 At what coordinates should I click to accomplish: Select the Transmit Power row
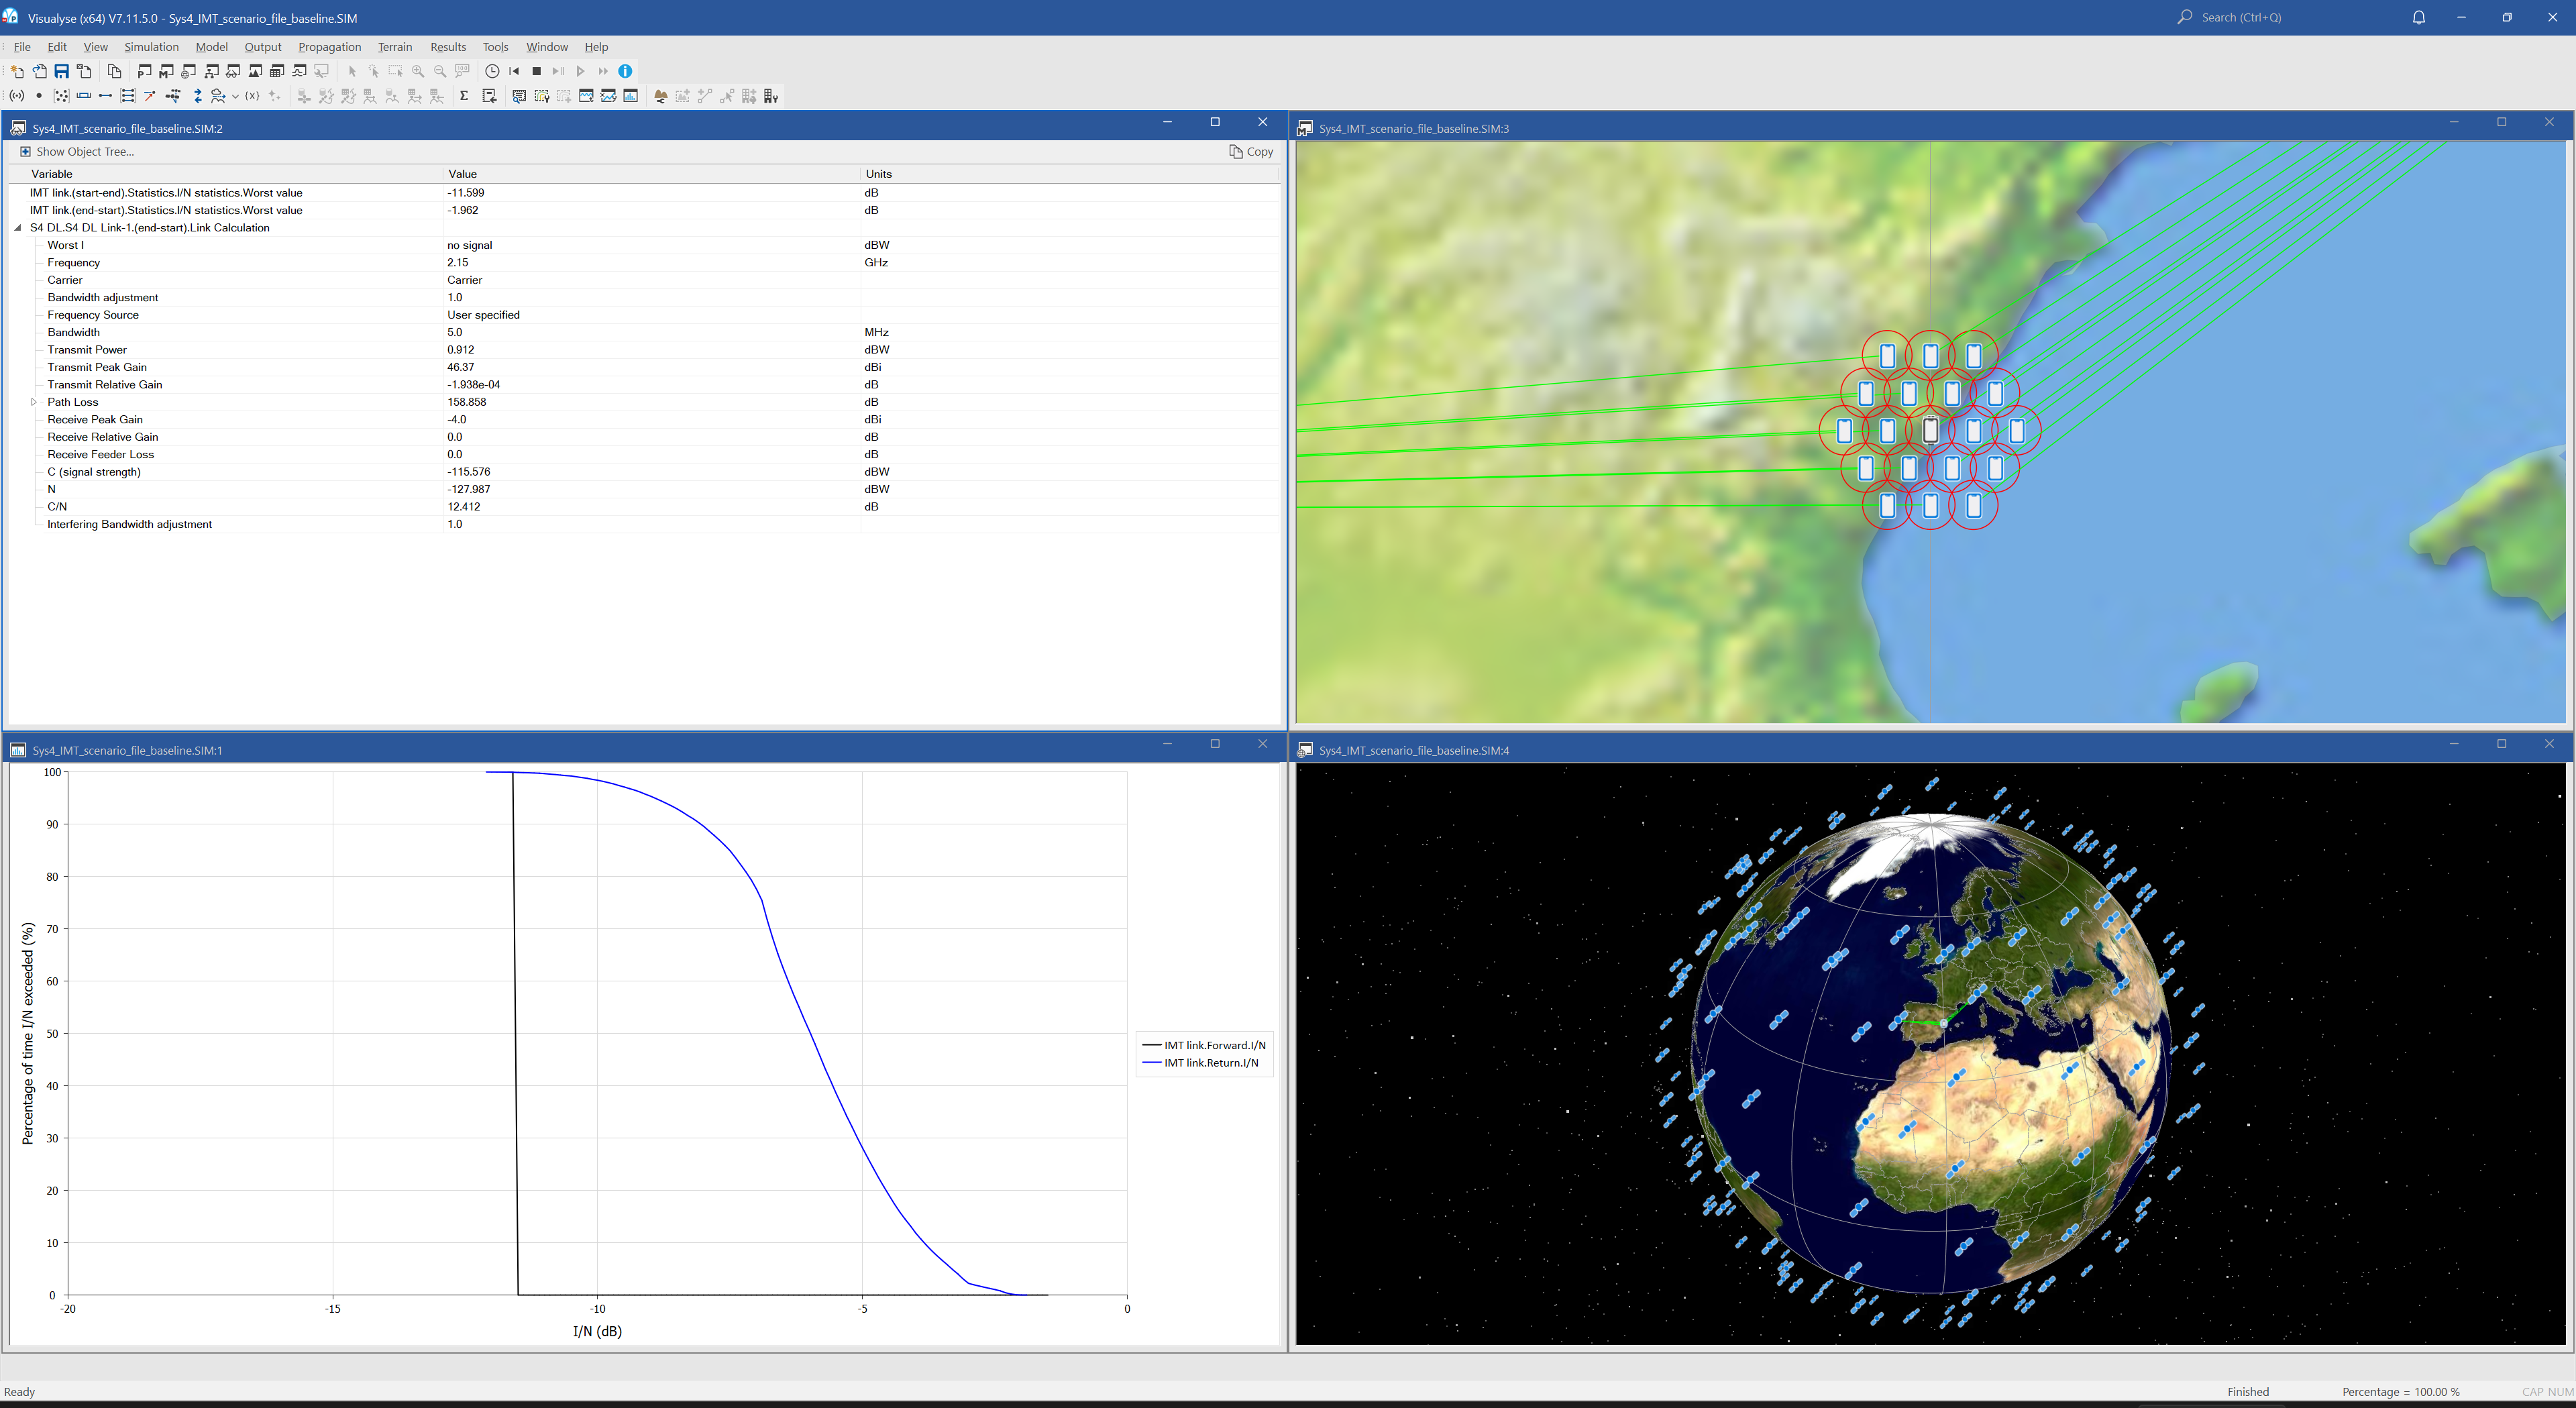(x=644, y=350)
